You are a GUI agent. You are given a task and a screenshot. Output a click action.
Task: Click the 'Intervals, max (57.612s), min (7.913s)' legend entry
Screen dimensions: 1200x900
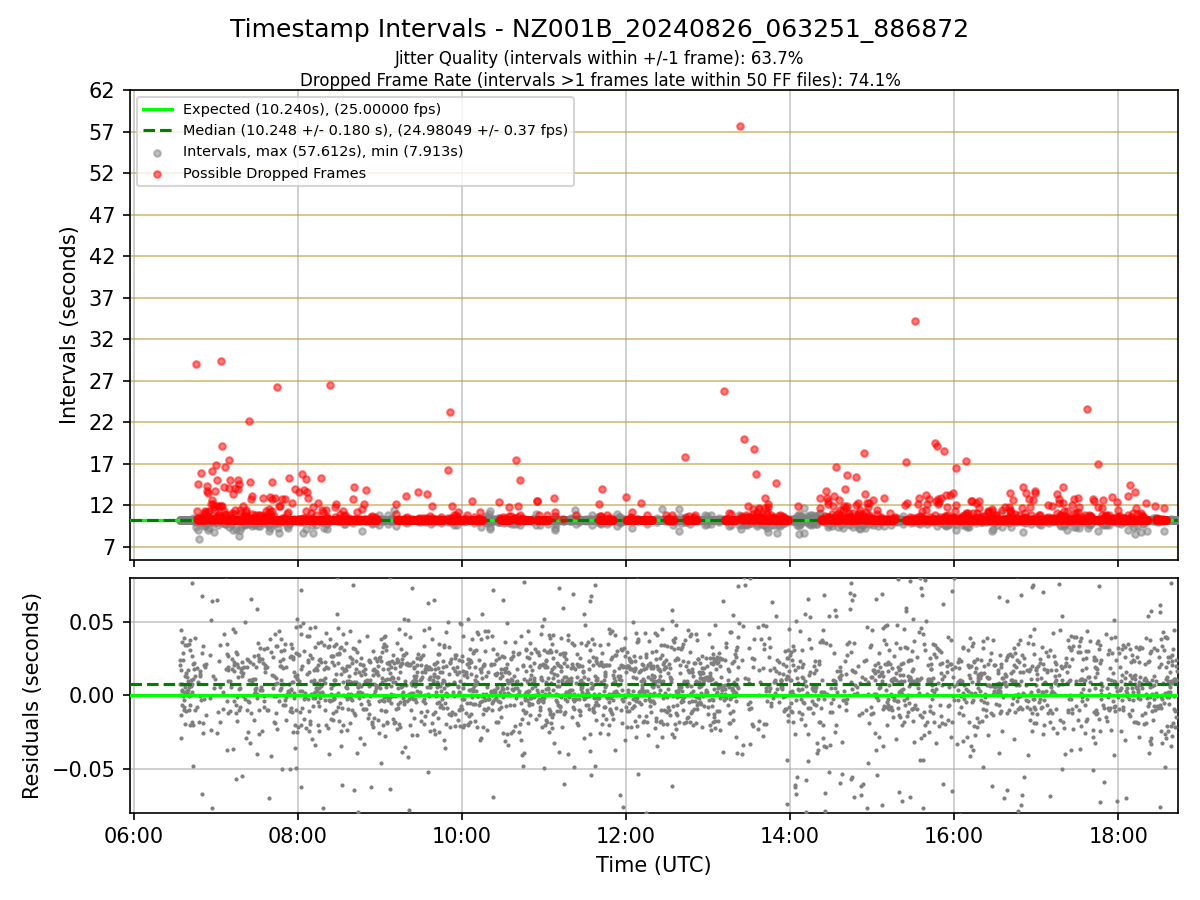coord(323,151)
